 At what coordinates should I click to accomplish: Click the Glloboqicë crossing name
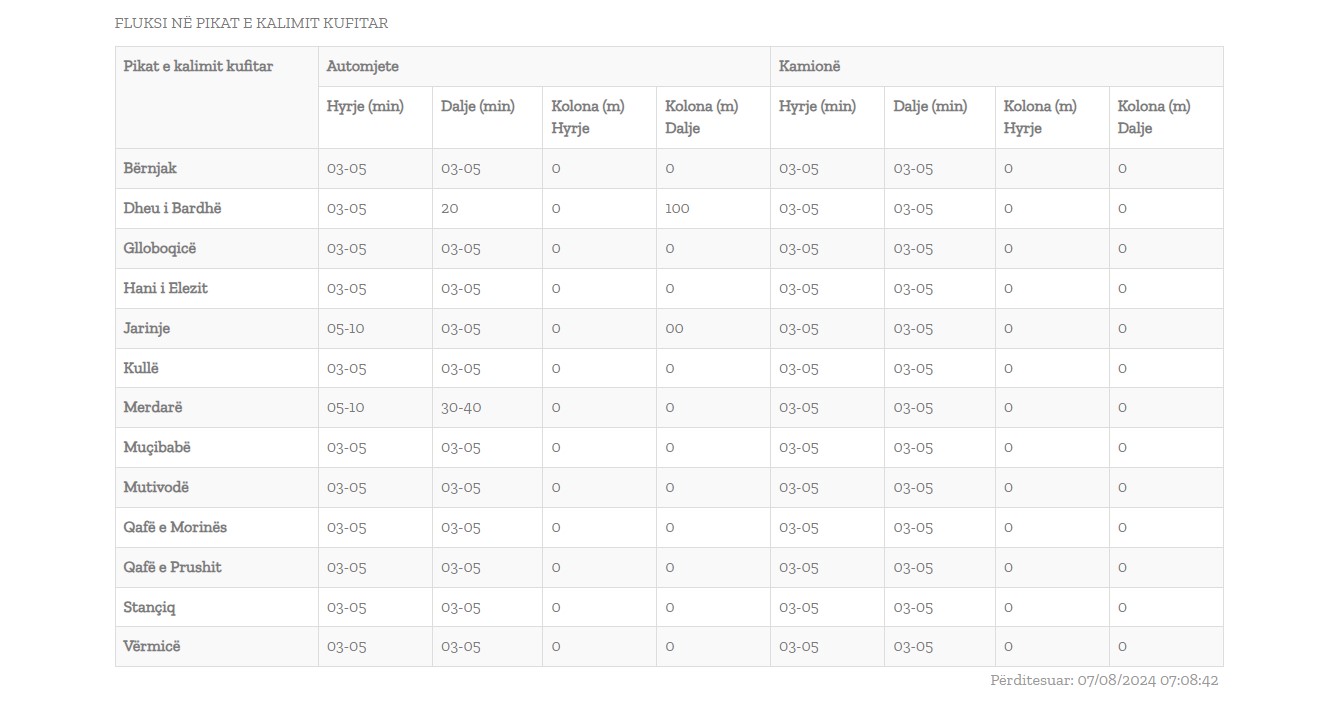[160, 248]
